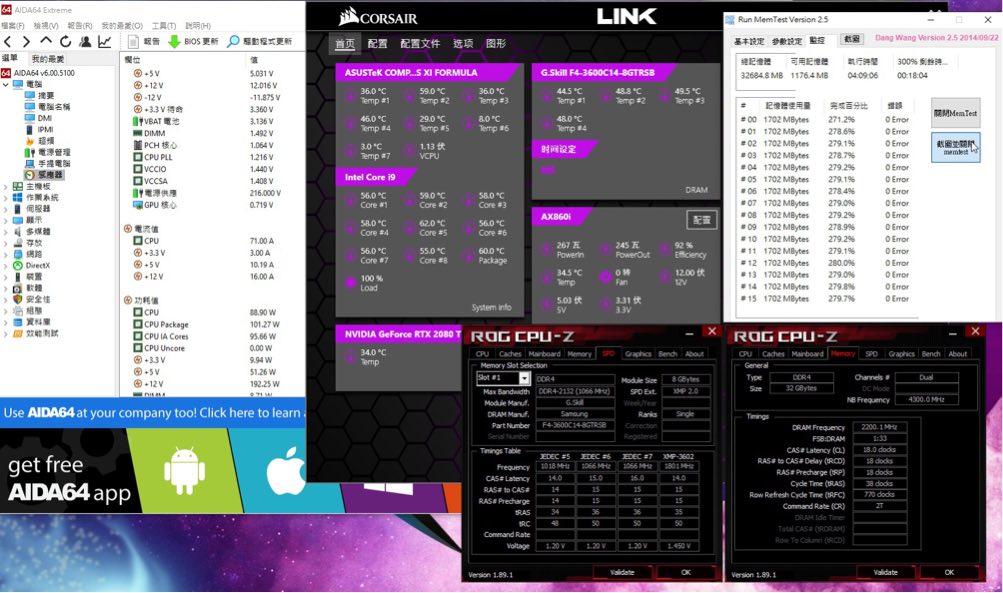This screenshot has height=593, width=1003.
Task: Click the RTX 2080 Ti Temp sensor icon
Action: [350, 357]
